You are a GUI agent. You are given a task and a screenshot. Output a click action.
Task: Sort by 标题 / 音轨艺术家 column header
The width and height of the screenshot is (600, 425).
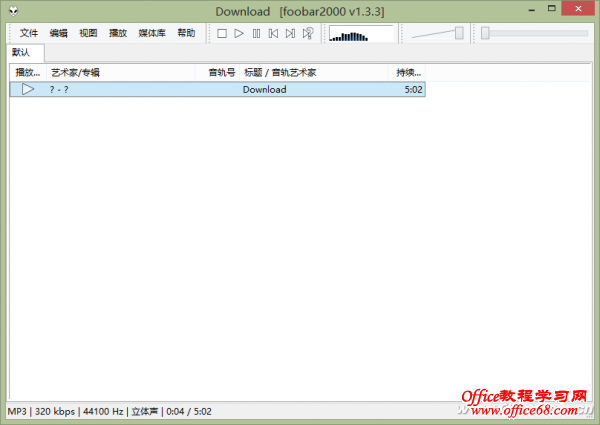click(x=314, y=72)
